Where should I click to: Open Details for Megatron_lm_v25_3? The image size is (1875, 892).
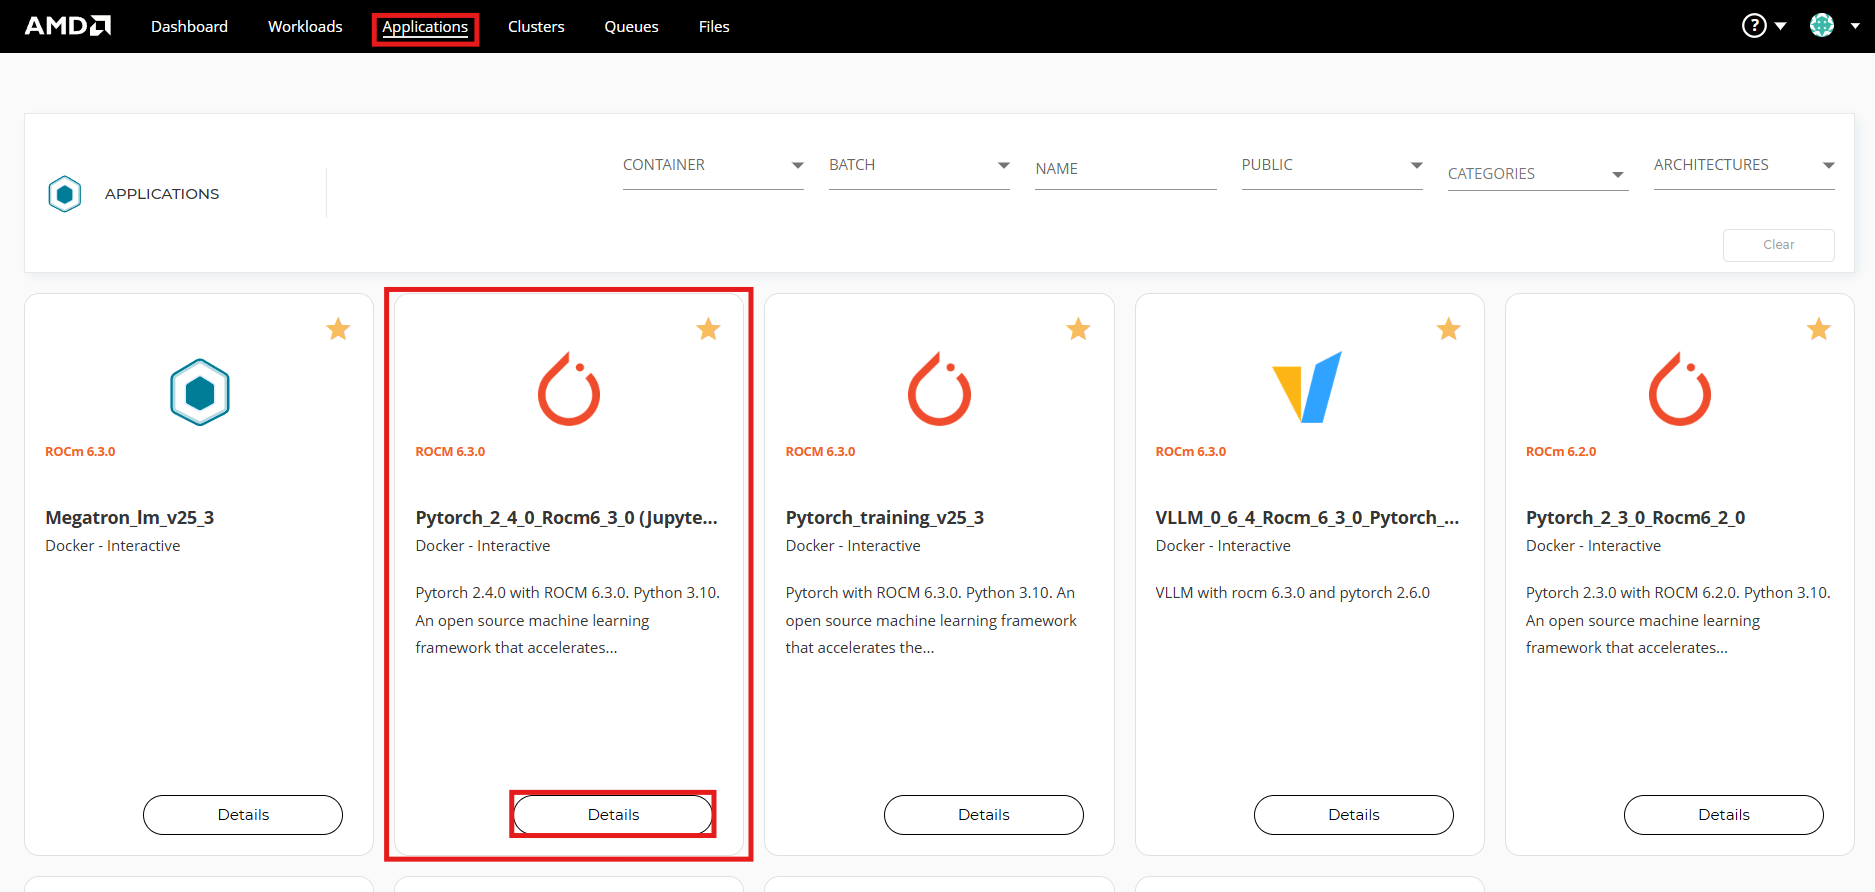coord(243,815)
